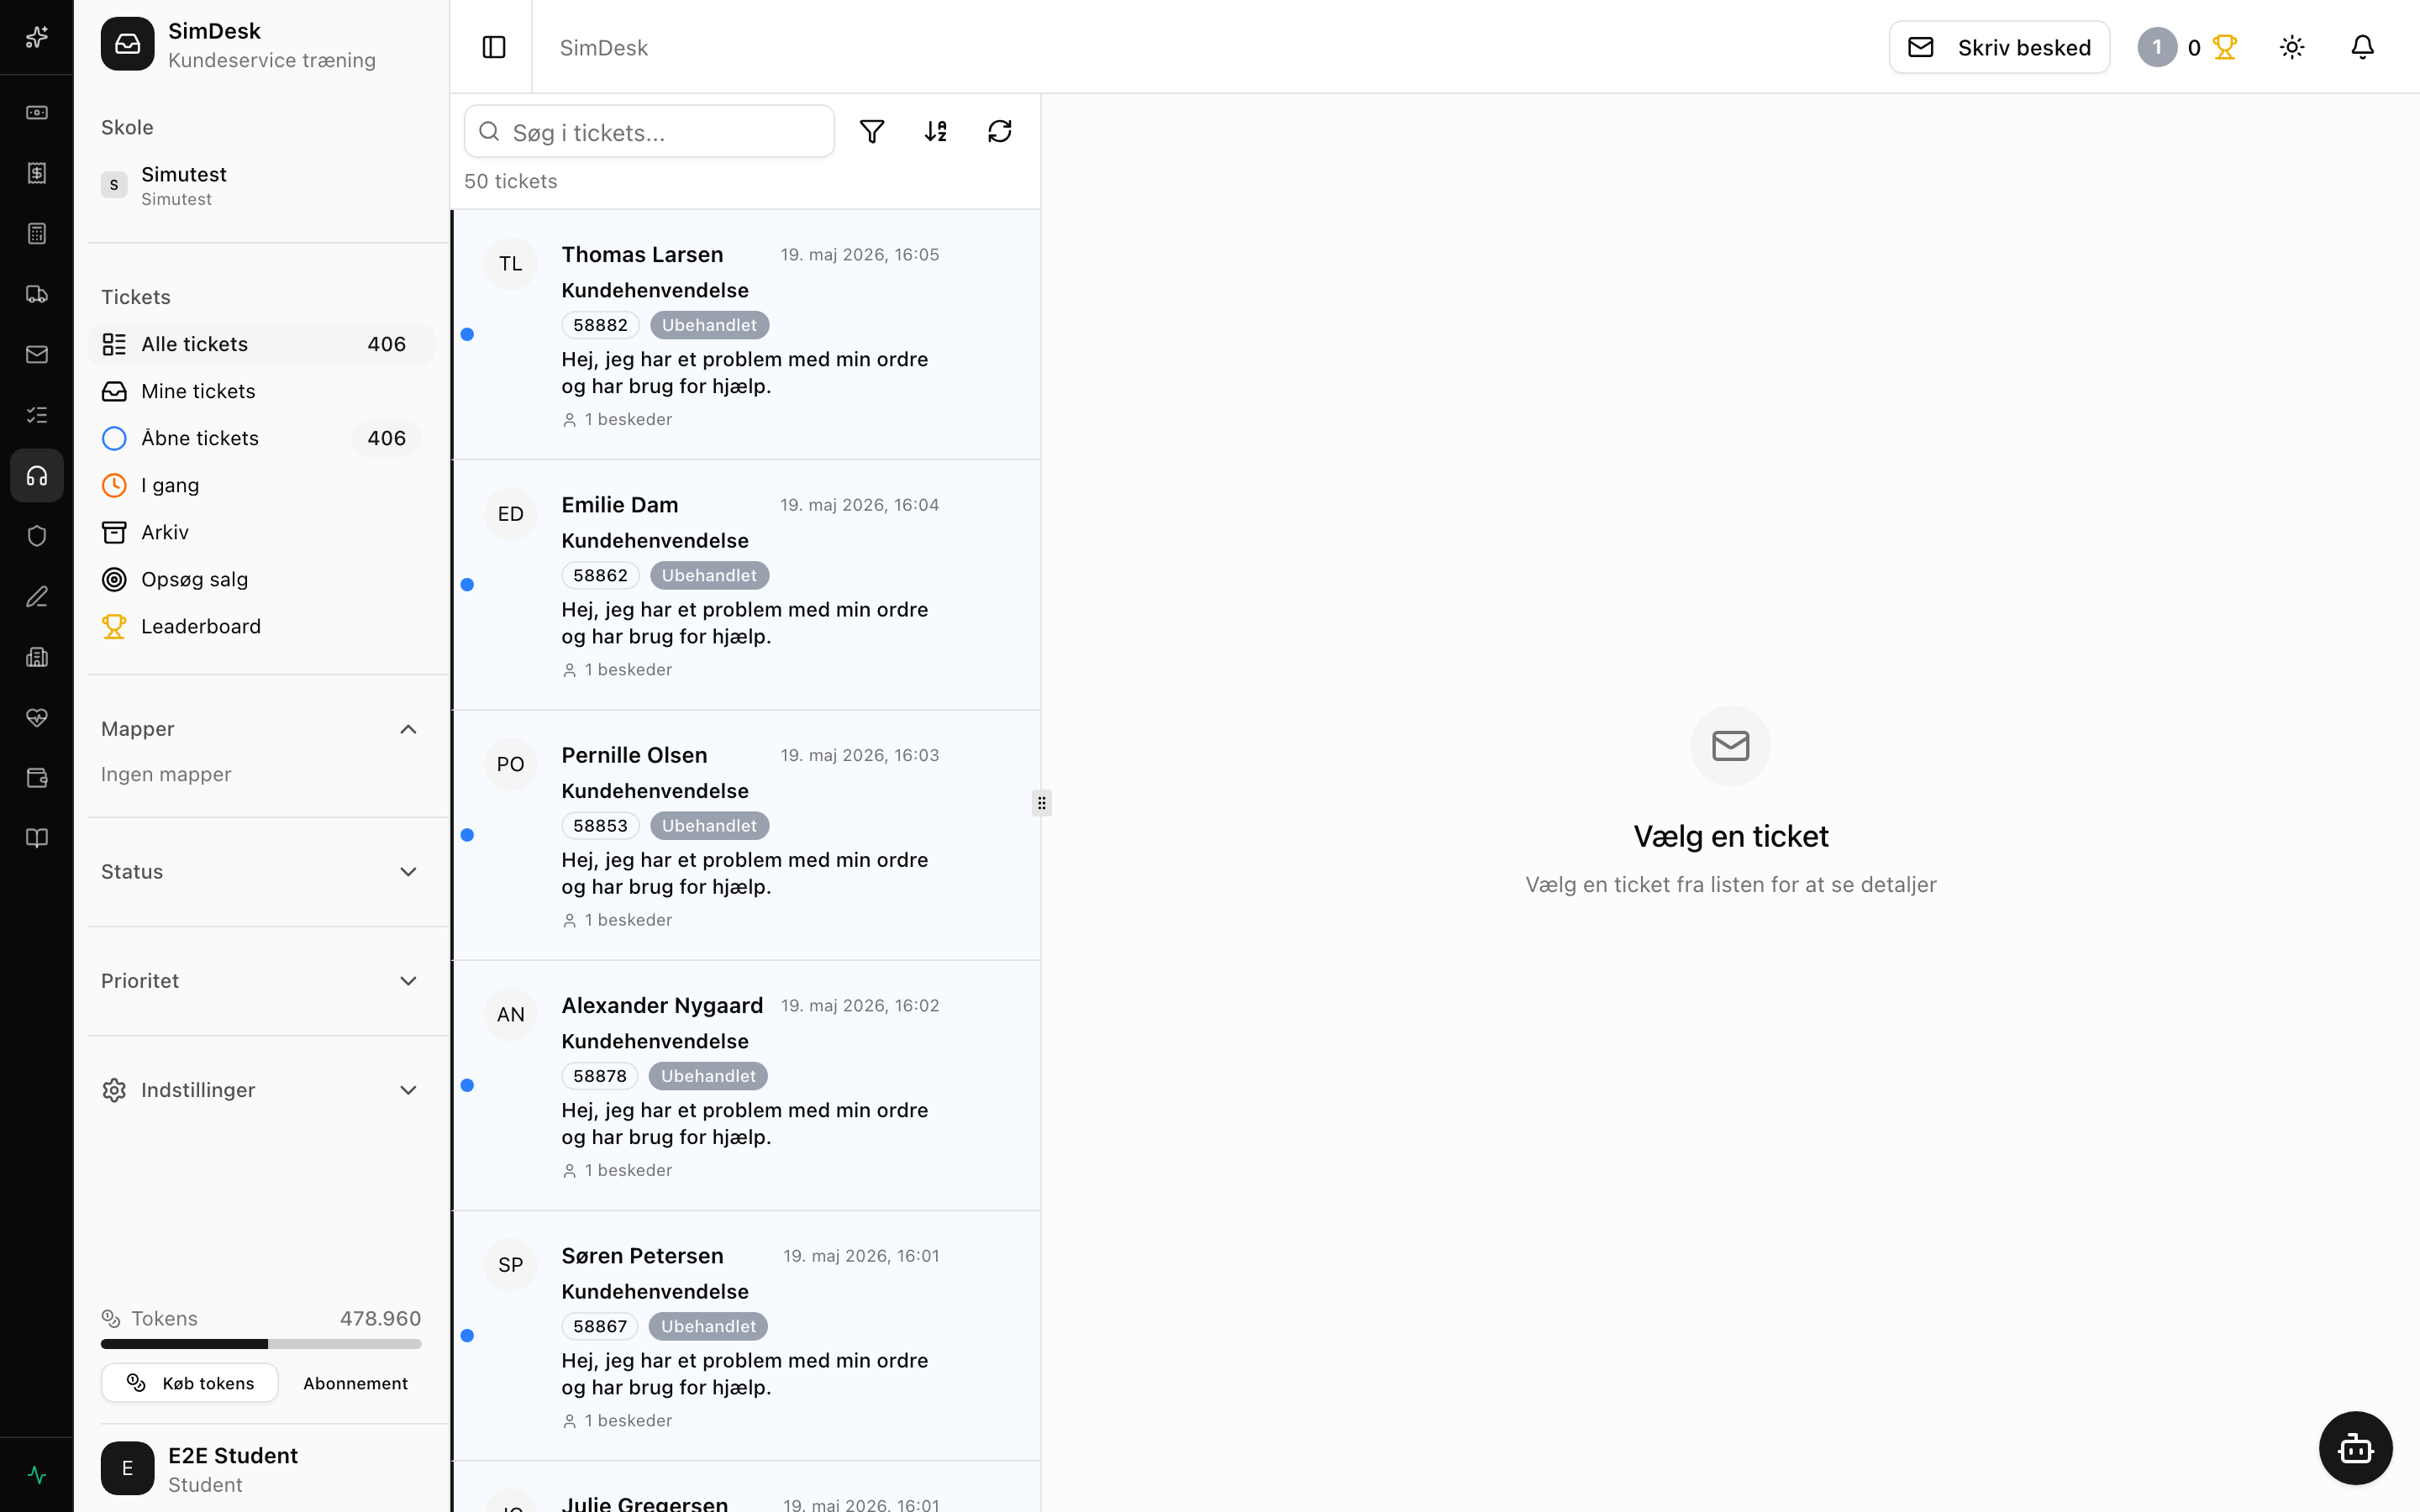Screen dimensions: 2420x1512
Task: Refresh the ticket list
Action: 1000,131
